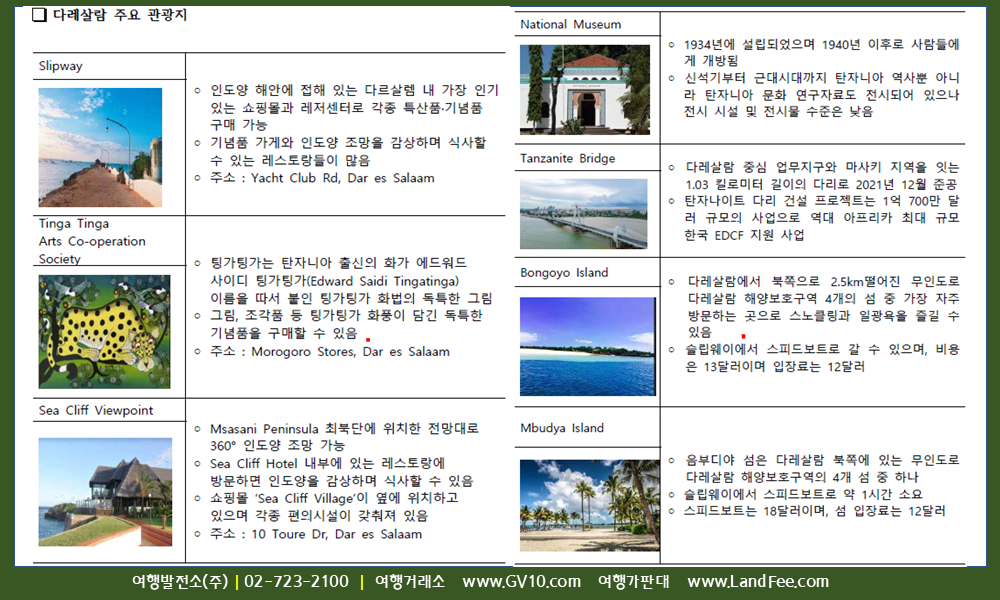Select the Slipway heading text
The image size is (1000, 600).
61,66
